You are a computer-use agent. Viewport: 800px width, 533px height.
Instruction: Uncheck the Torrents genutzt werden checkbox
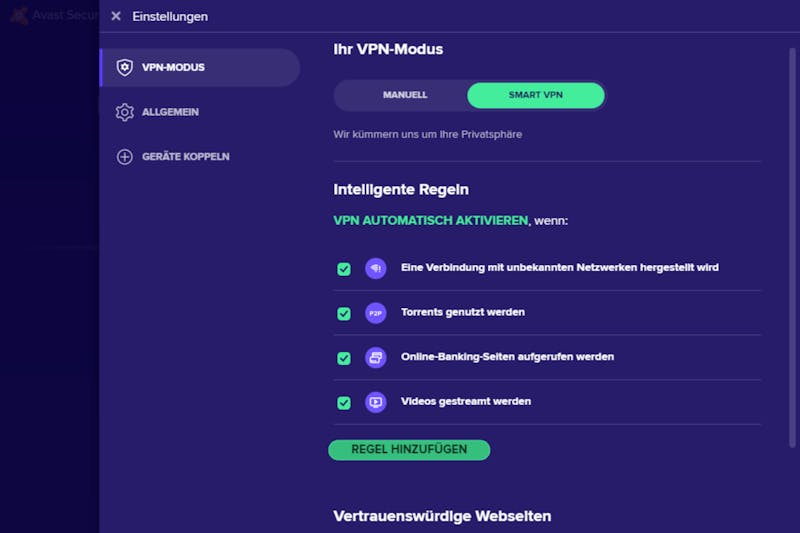click(x=344, y=314)
